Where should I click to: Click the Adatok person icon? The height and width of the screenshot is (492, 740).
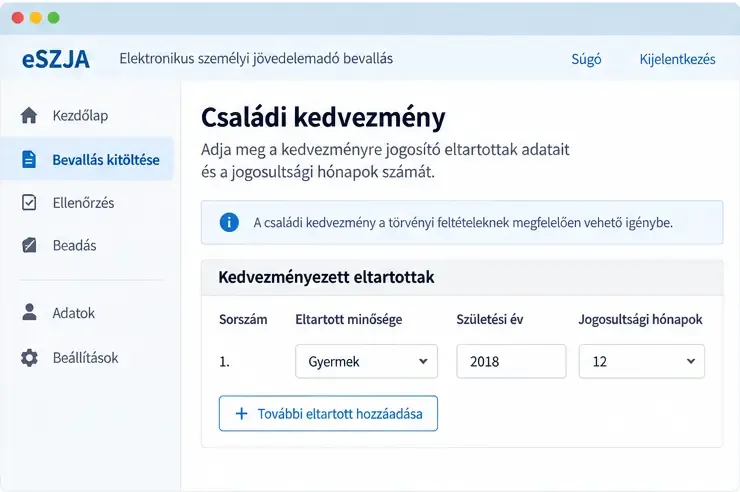click(x=29, y=312)
